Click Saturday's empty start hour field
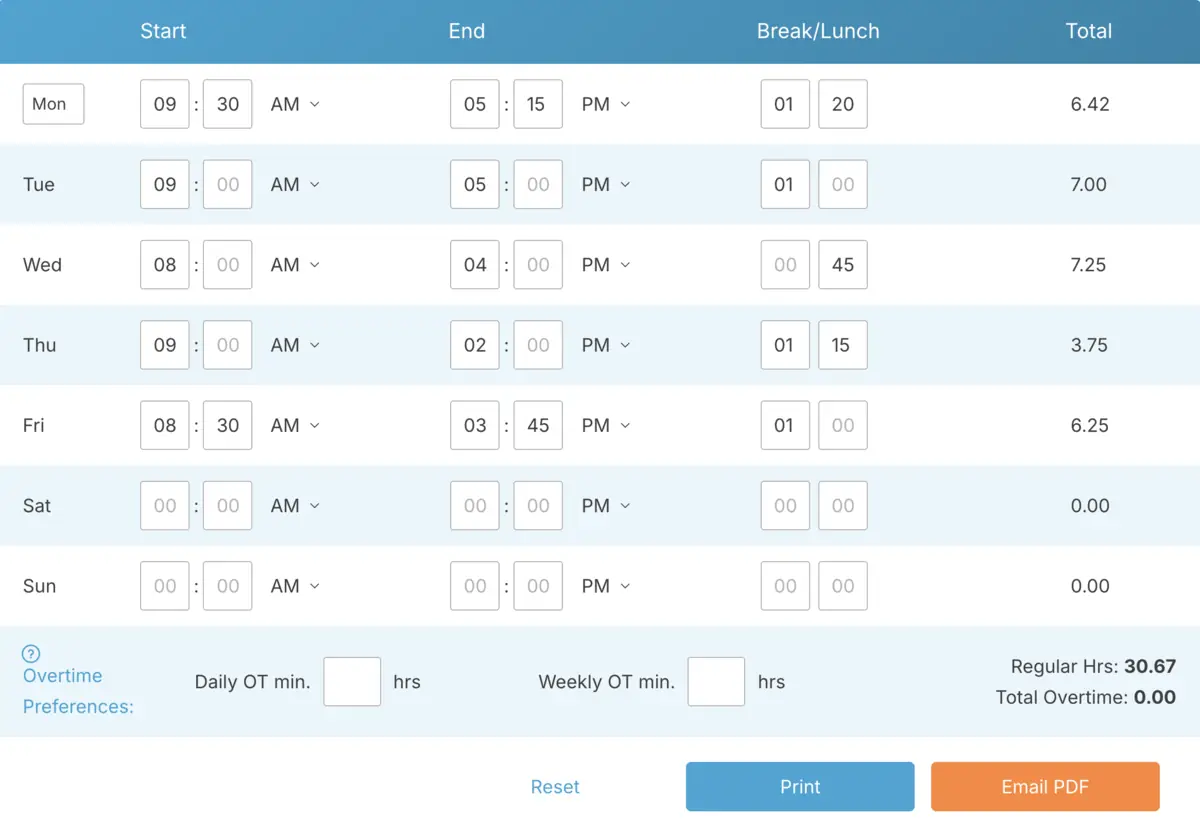1200x835 pixels. [x=164, y=505]
